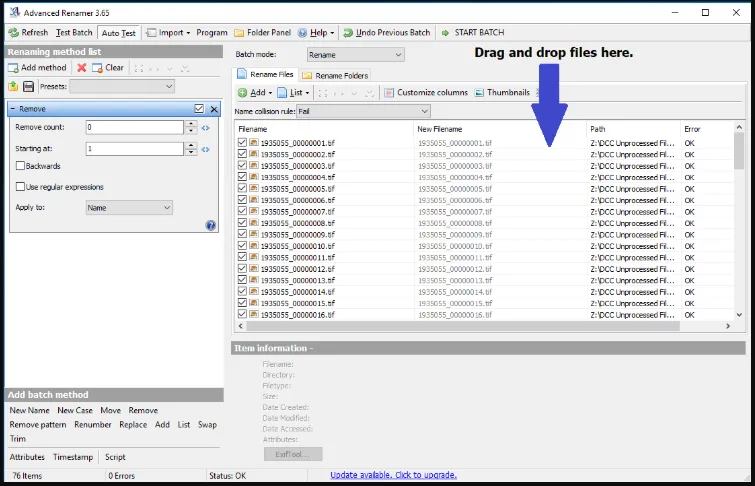Open the Name collision rule dropdown

(363, 111)
